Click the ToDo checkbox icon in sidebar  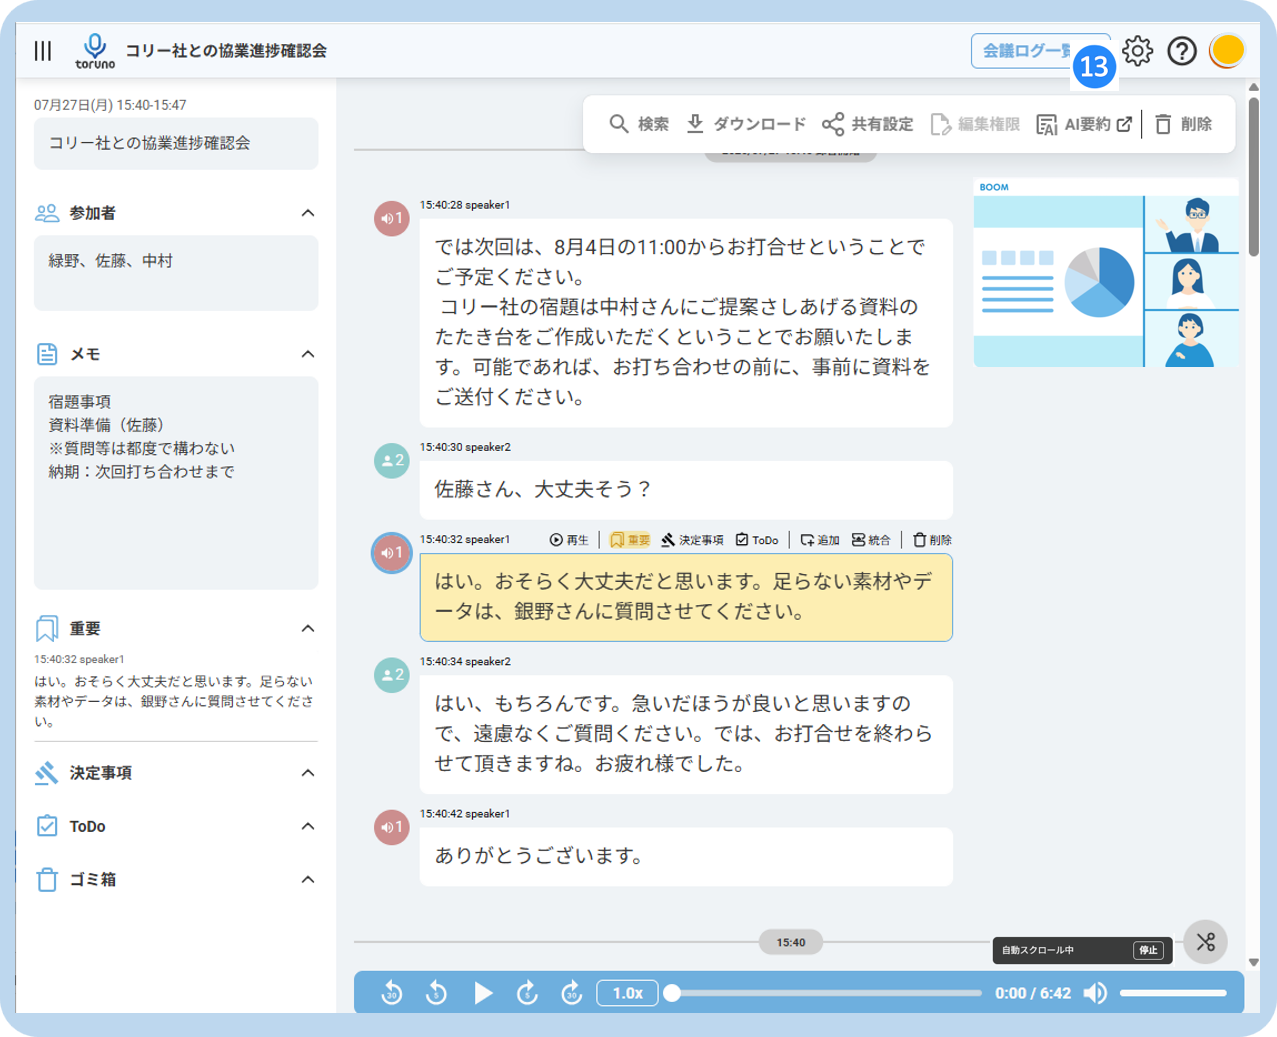pos(47,826)
